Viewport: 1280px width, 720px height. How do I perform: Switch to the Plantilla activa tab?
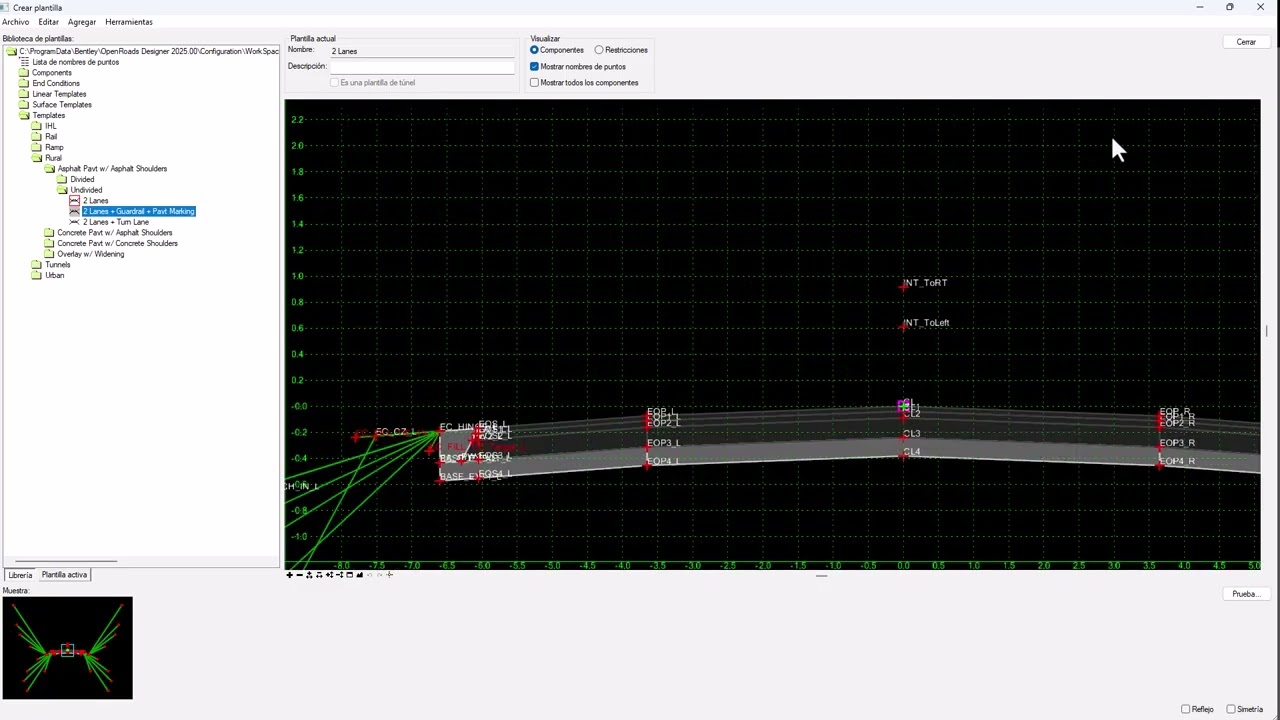64,575
